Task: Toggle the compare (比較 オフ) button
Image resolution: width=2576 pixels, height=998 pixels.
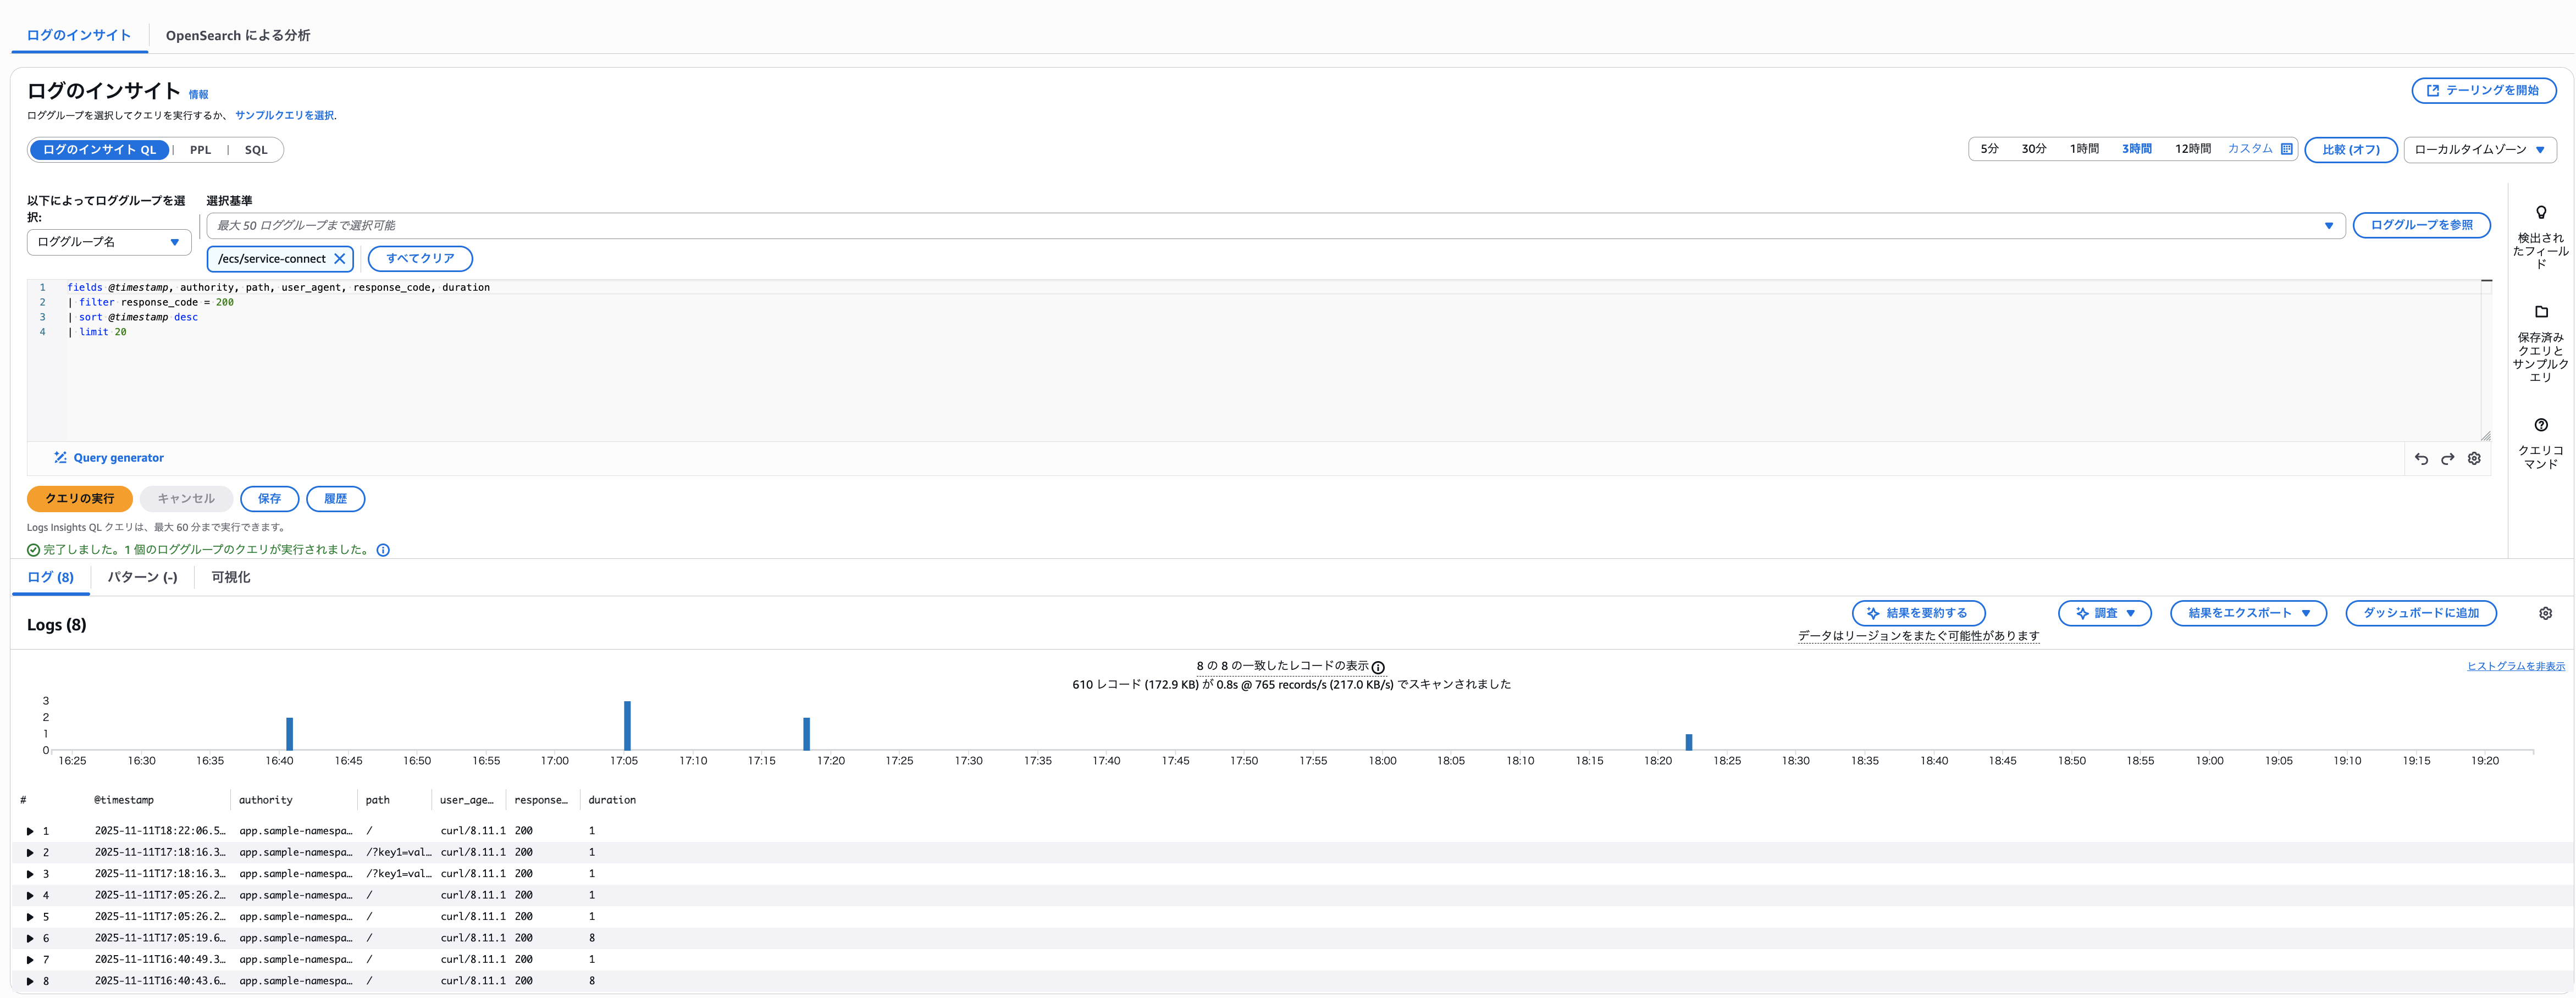Action: 2350,150
